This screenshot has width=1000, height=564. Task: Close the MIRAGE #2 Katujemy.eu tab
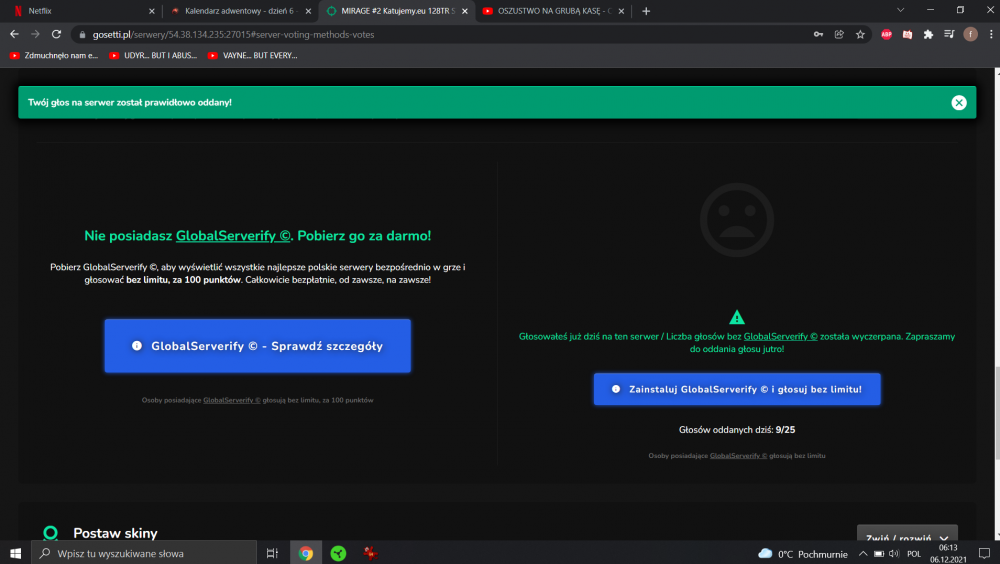tap(465, 11)
